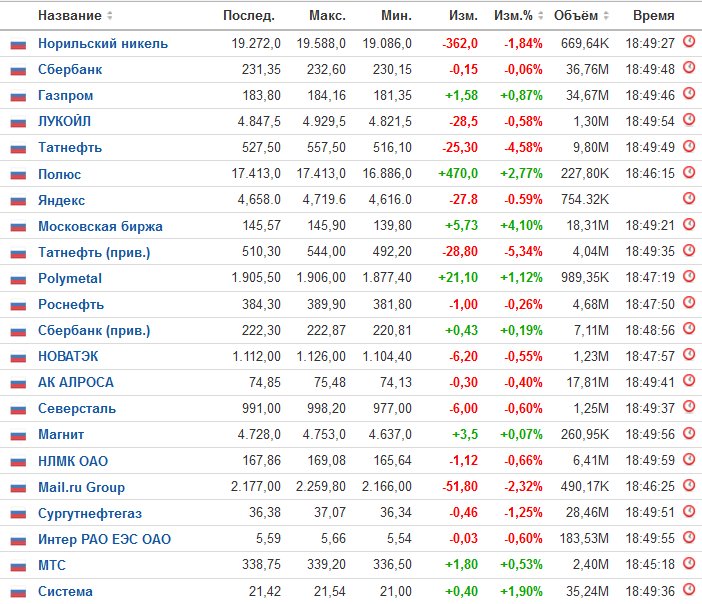Click the clock icon in Polymetal row
Screen dimensions: 702x604
(x=689, y=276)
